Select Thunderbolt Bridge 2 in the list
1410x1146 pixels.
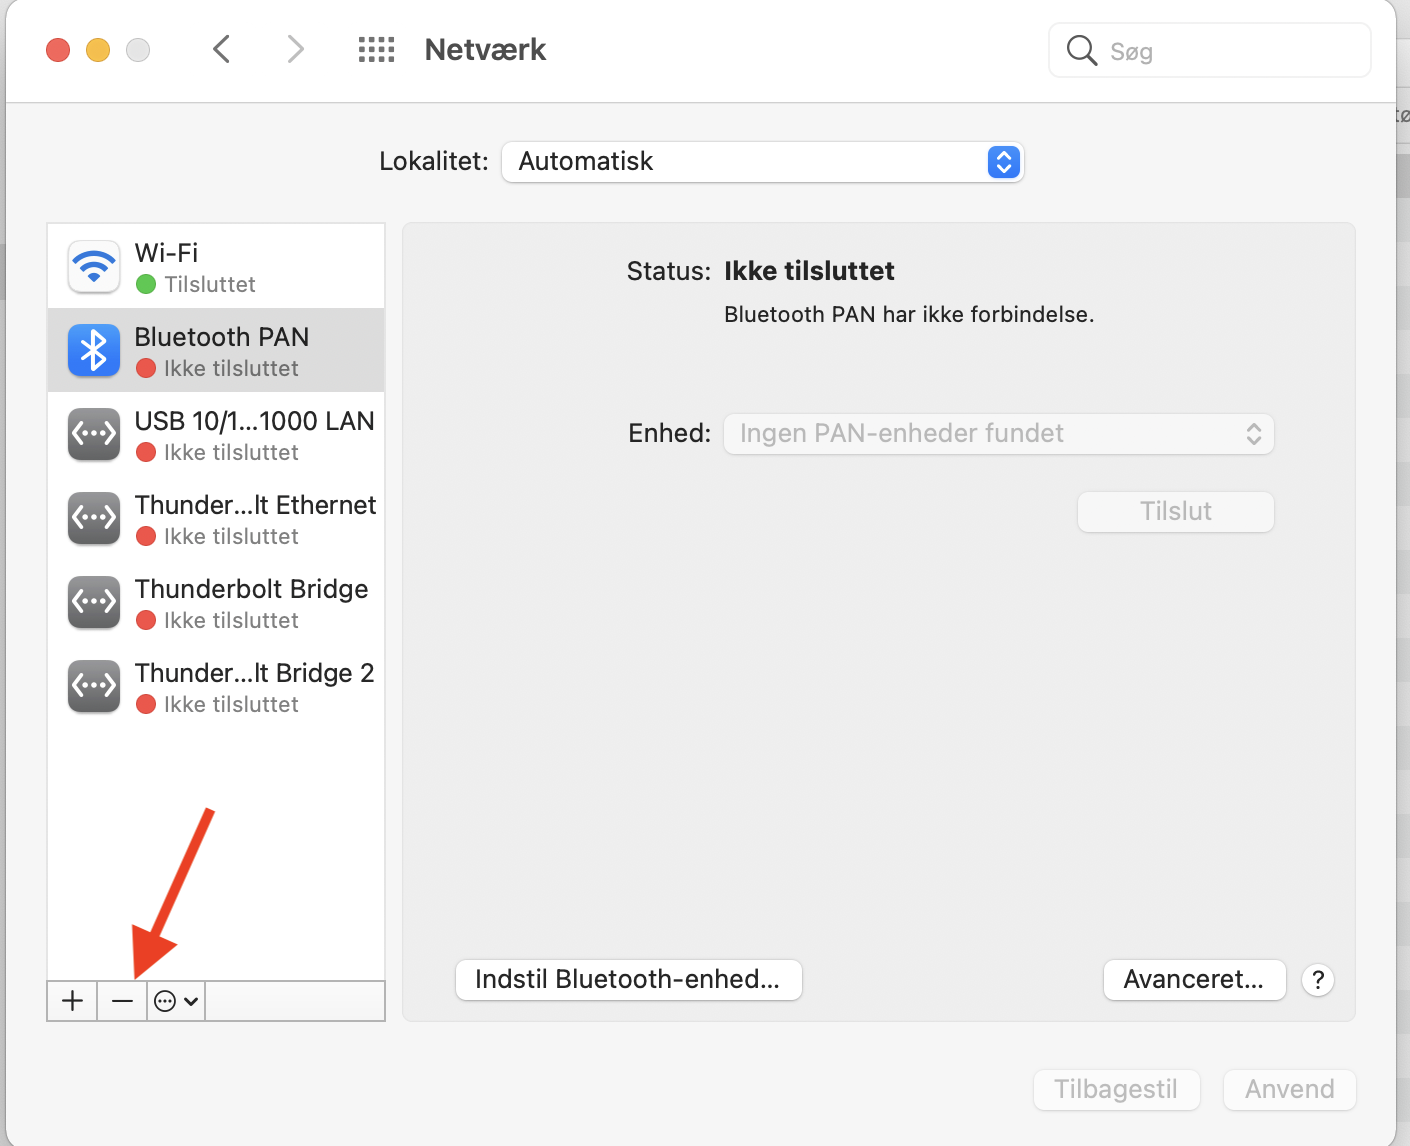pos(254,686)
